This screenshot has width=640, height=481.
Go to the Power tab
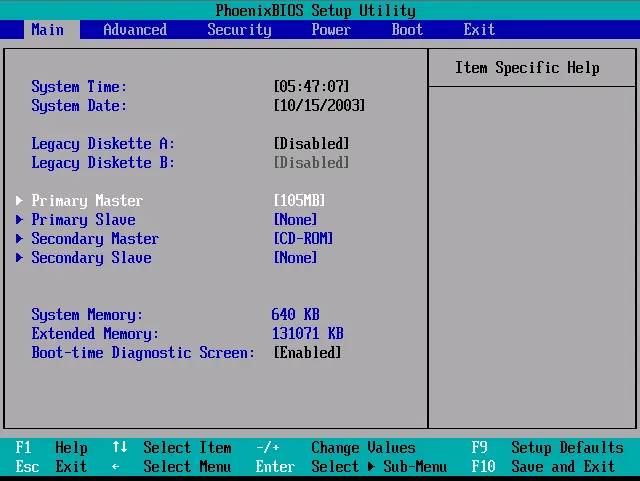tap(331, 30)
